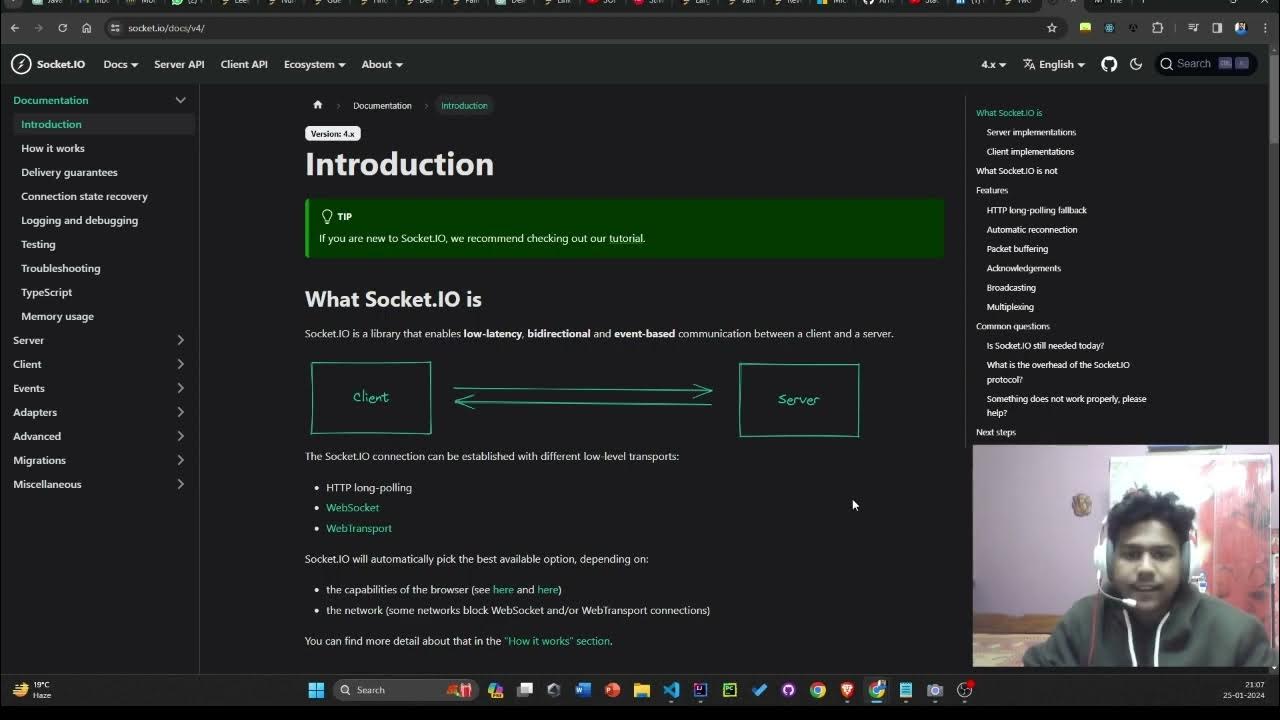Image resolution: width=1280 pixels, height=720 pixels.
Task: Open the camera app in the taskbar
Action: pyautogui.click(x=935, y=690)
